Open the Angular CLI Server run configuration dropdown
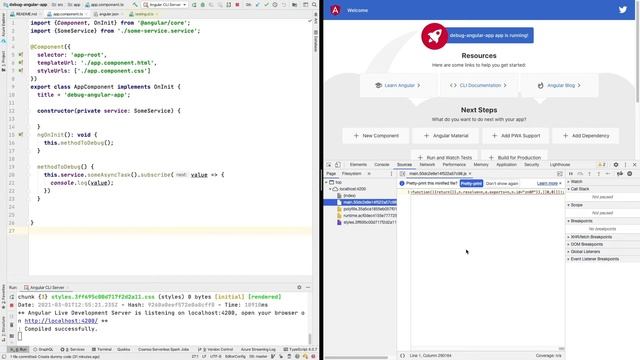The height and width of the screenshot is (360, 640). coord(165,4)
